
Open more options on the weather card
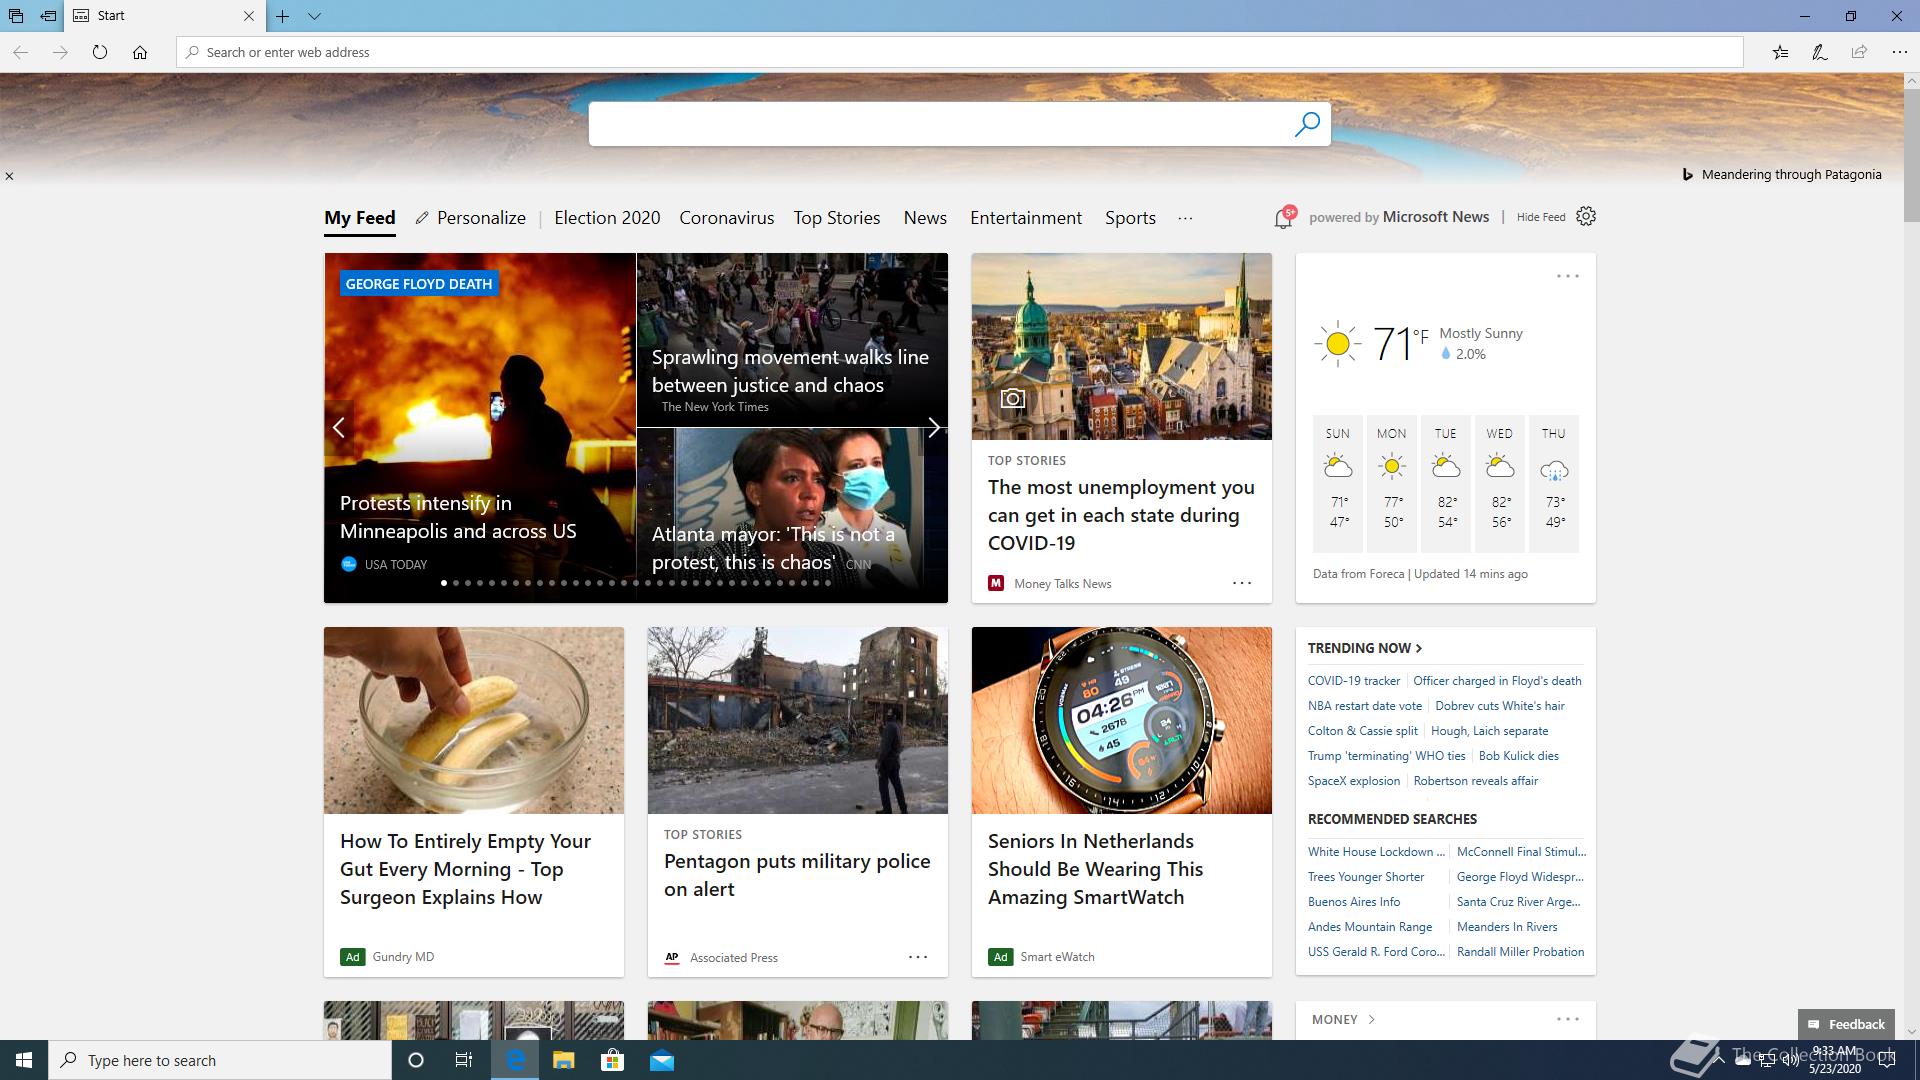tap(1568, 276)
